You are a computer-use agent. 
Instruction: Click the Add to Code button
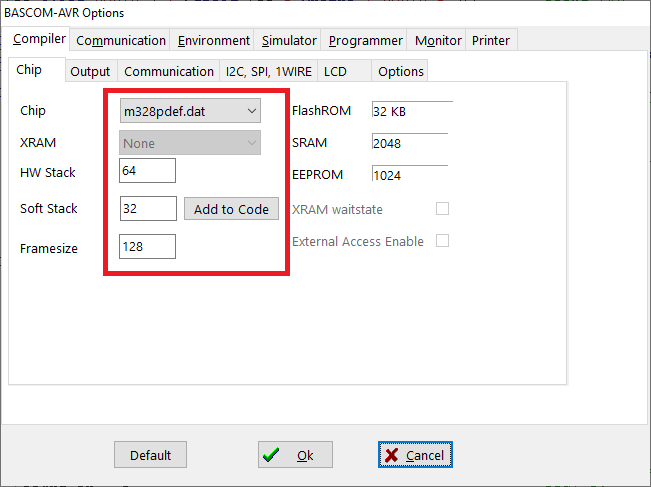click(231, 209)
